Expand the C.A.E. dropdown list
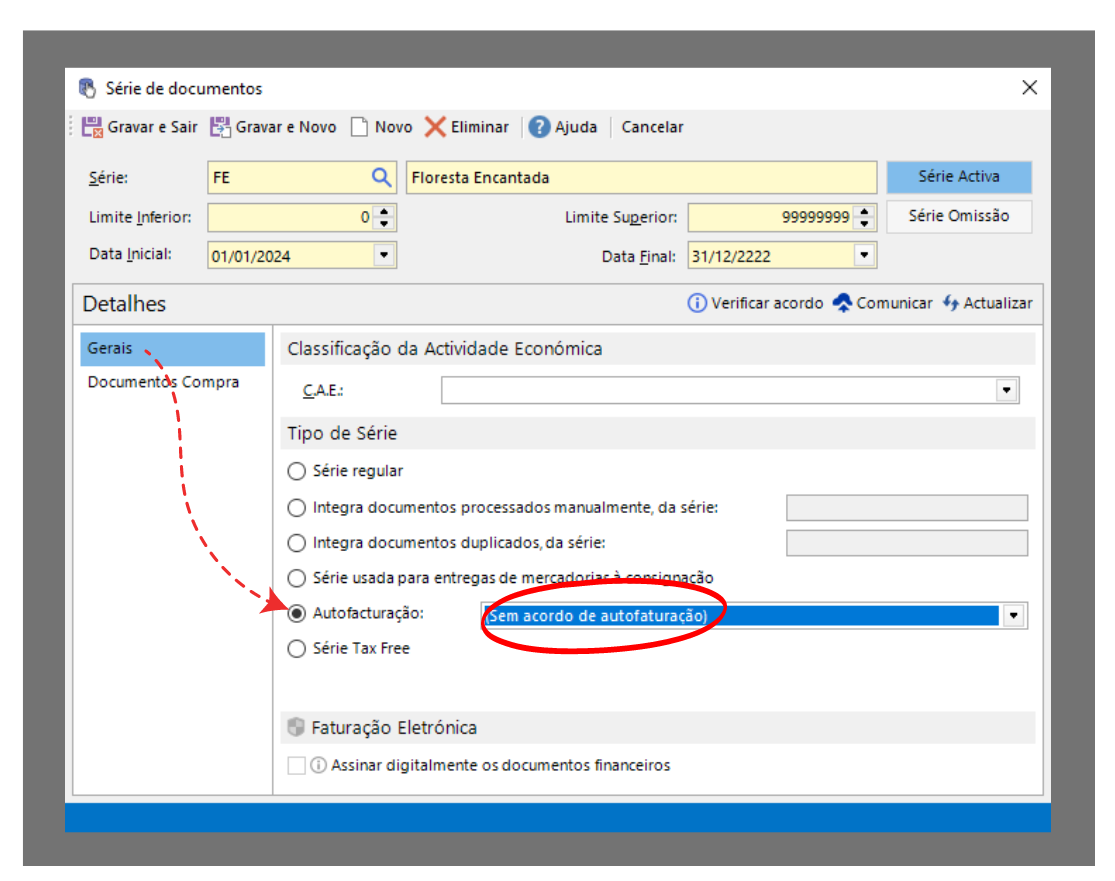1115x881 pixels. coord(1006,390)
